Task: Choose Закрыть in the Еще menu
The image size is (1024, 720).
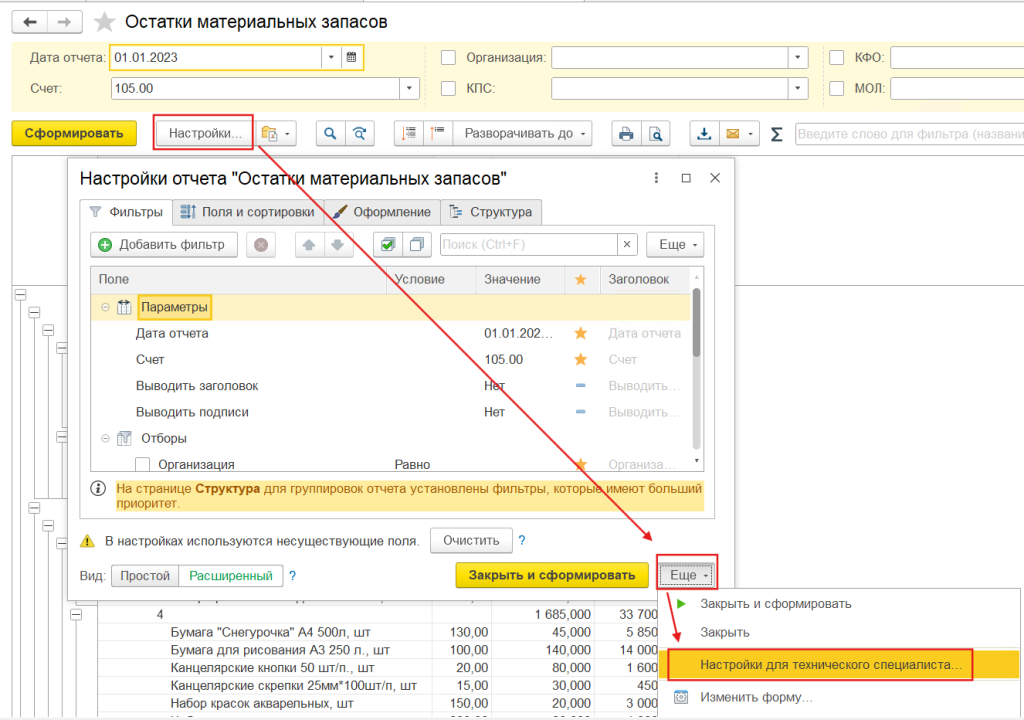Action: click(x=725, y=632)
